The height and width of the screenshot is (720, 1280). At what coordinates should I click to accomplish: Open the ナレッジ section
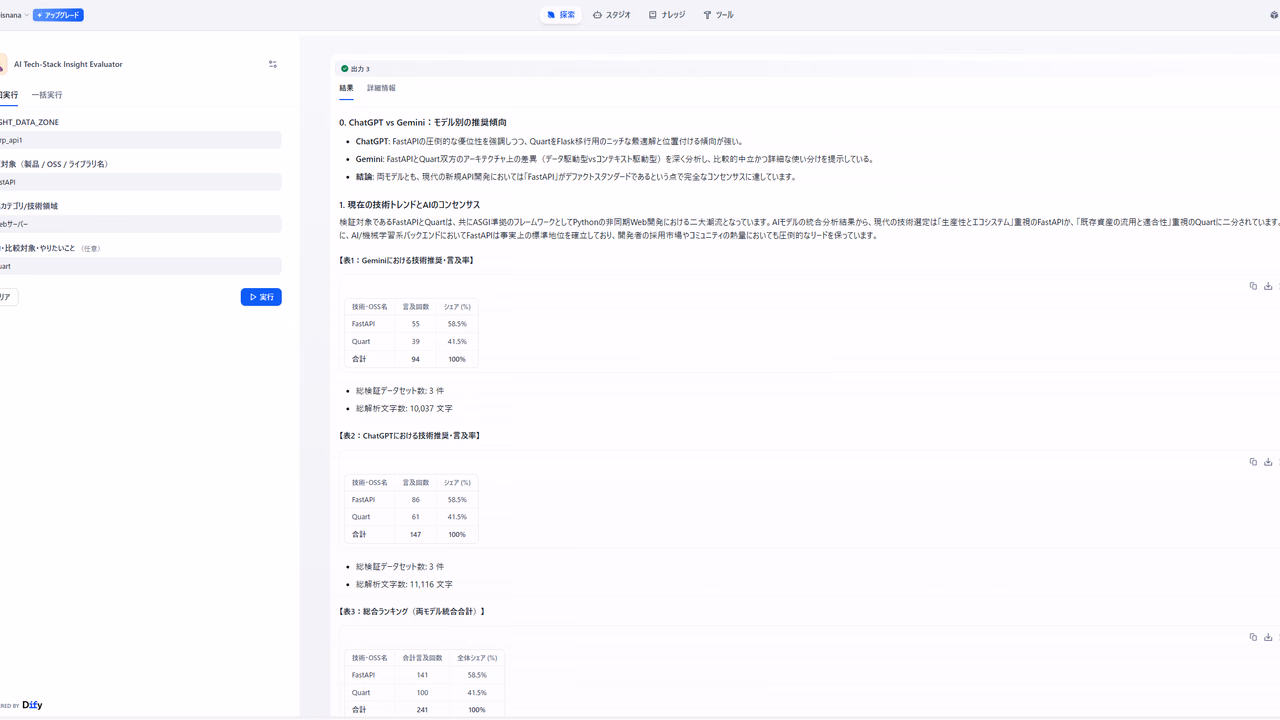[667, 15]
